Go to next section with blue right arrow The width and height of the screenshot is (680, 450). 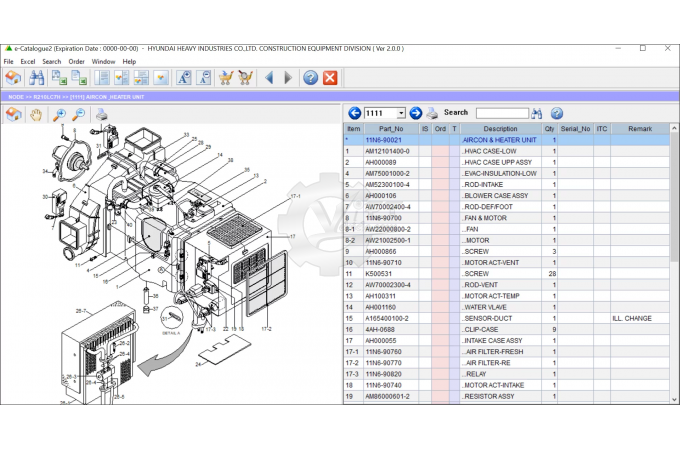(415, 113)
